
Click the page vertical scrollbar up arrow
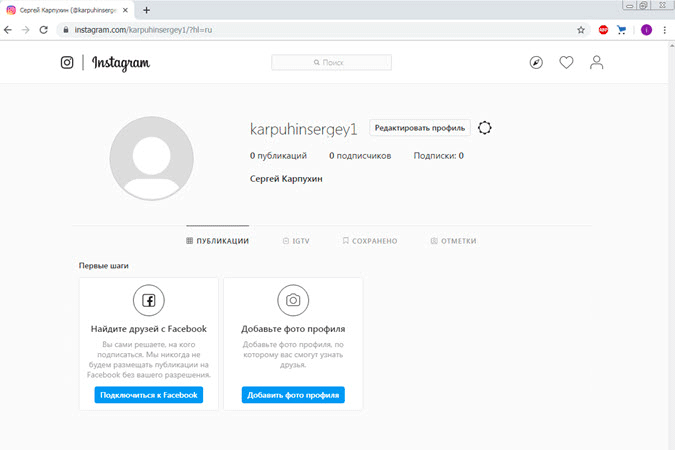tap(672, 45)
